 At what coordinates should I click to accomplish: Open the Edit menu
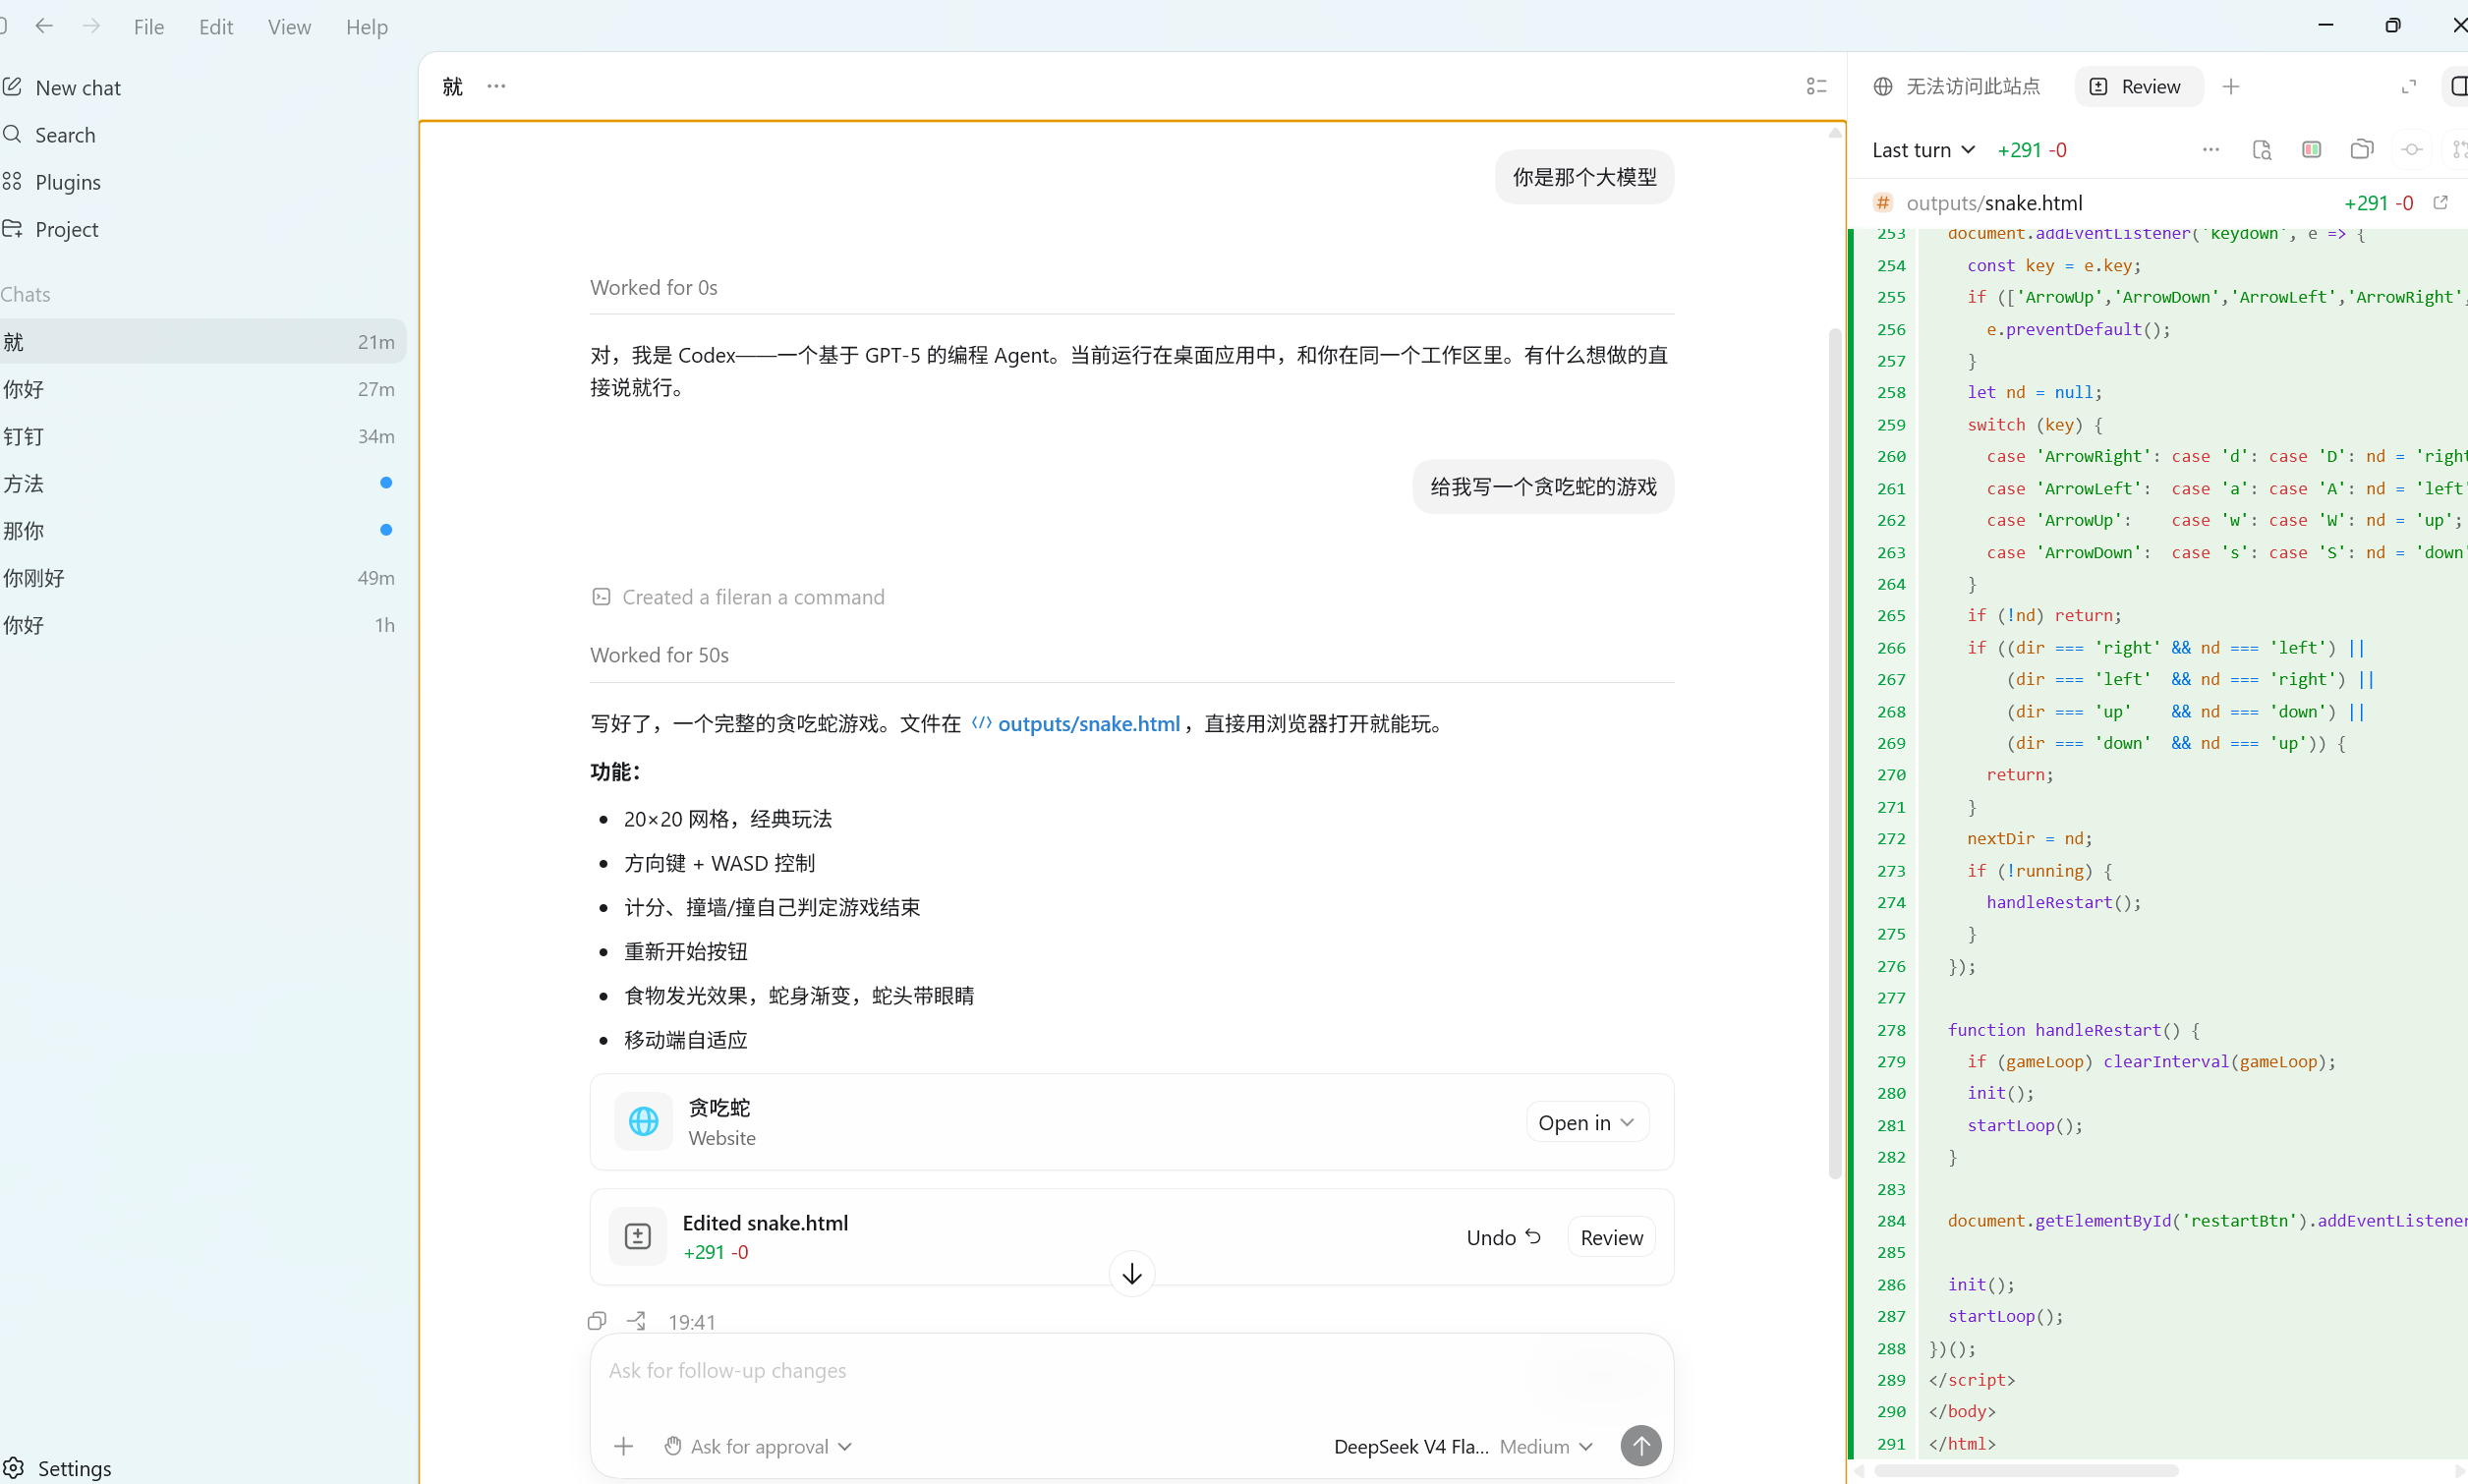pyautogui.click(x=216, y=27)
